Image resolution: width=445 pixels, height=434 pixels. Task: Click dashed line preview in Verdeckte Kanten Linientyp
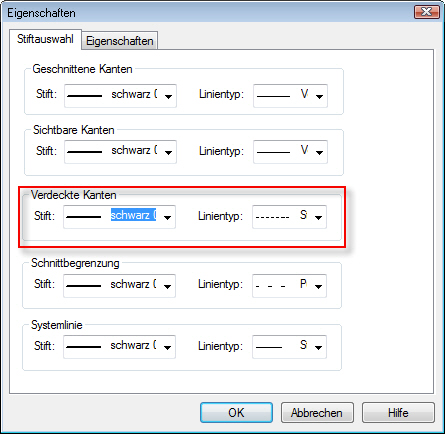click(x=272, y=218)
